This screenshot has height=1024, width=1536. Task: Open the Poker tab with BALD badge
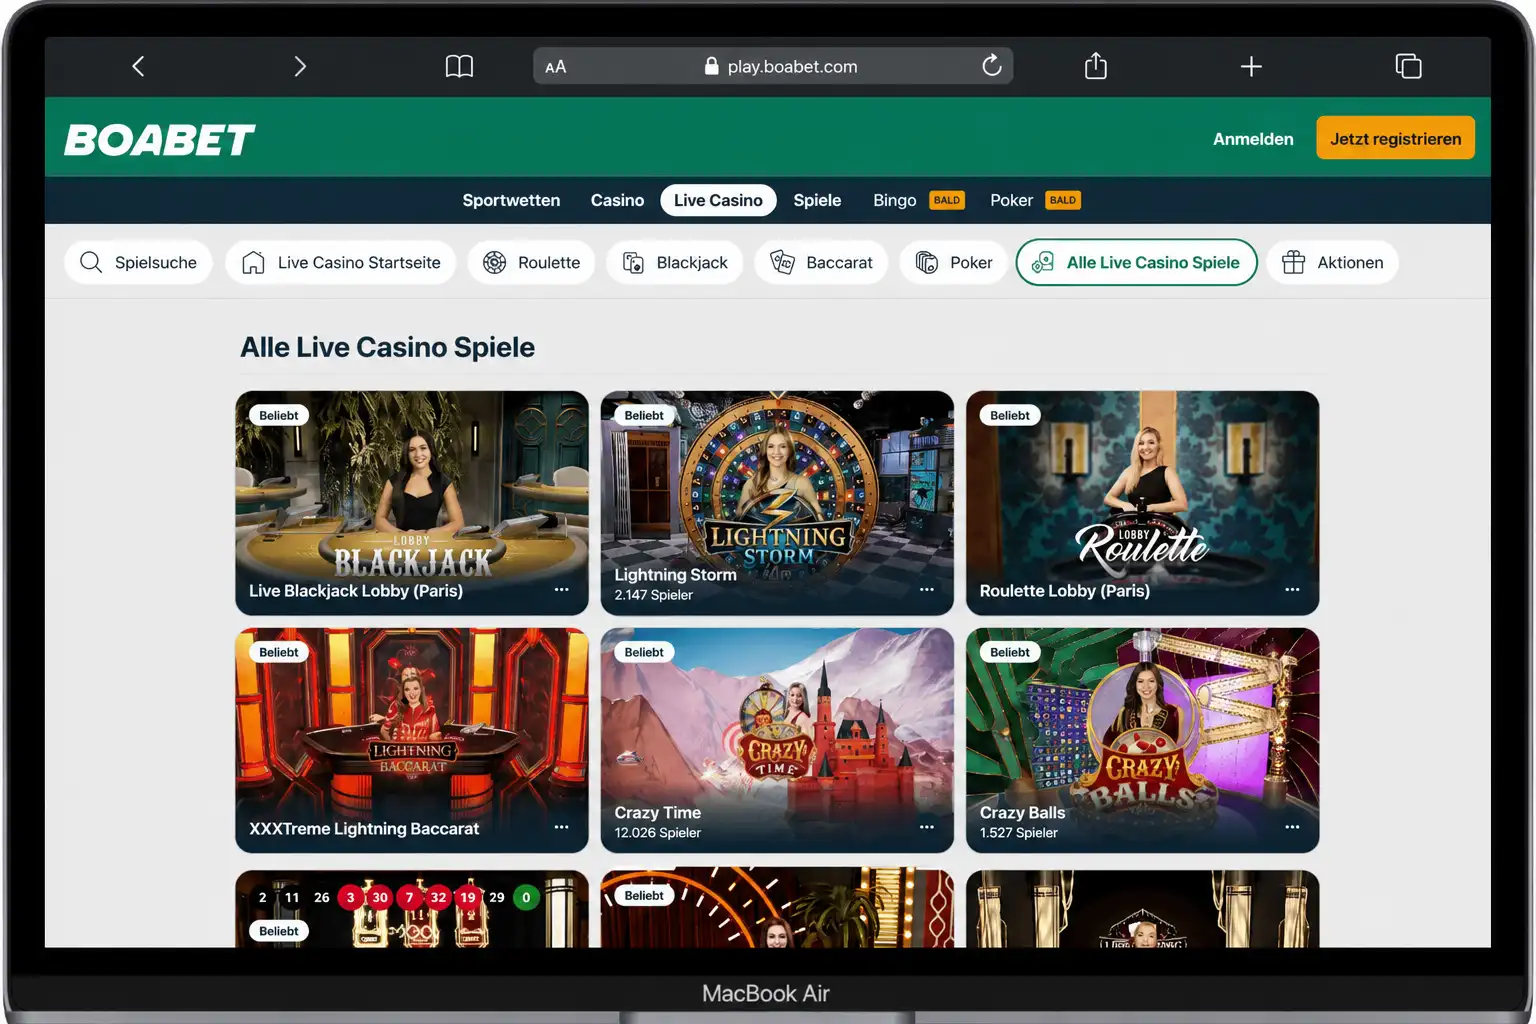point(1034,200)
